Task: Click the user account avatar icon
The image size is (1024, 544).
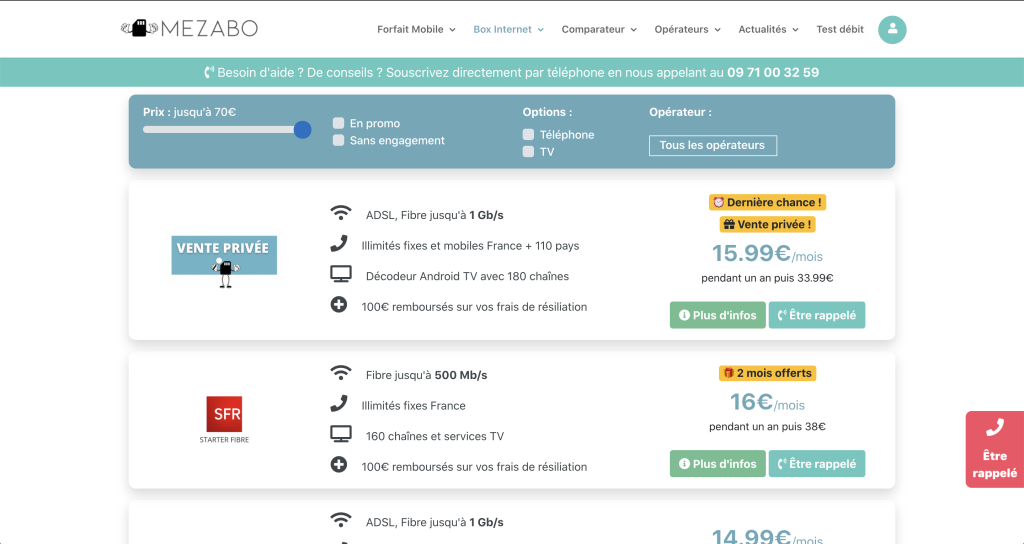Action: click(x=891, y=30)
